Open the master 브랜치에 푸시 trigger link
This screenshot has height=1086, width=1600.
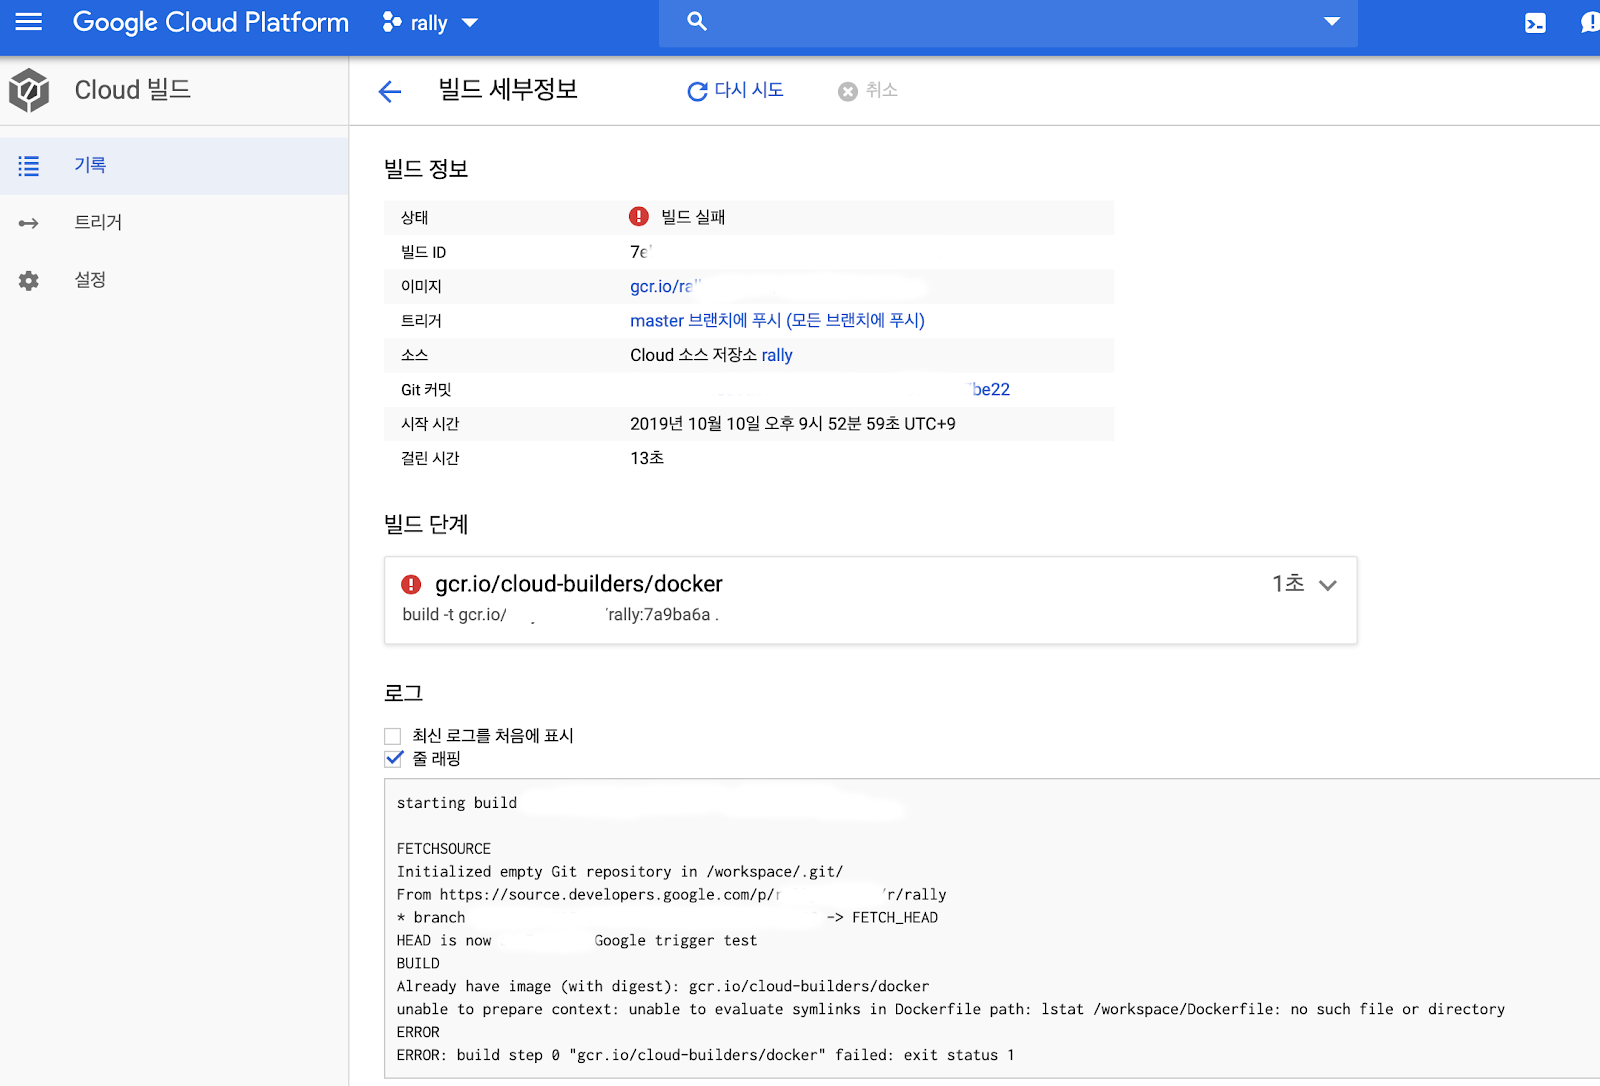(777, 320)
